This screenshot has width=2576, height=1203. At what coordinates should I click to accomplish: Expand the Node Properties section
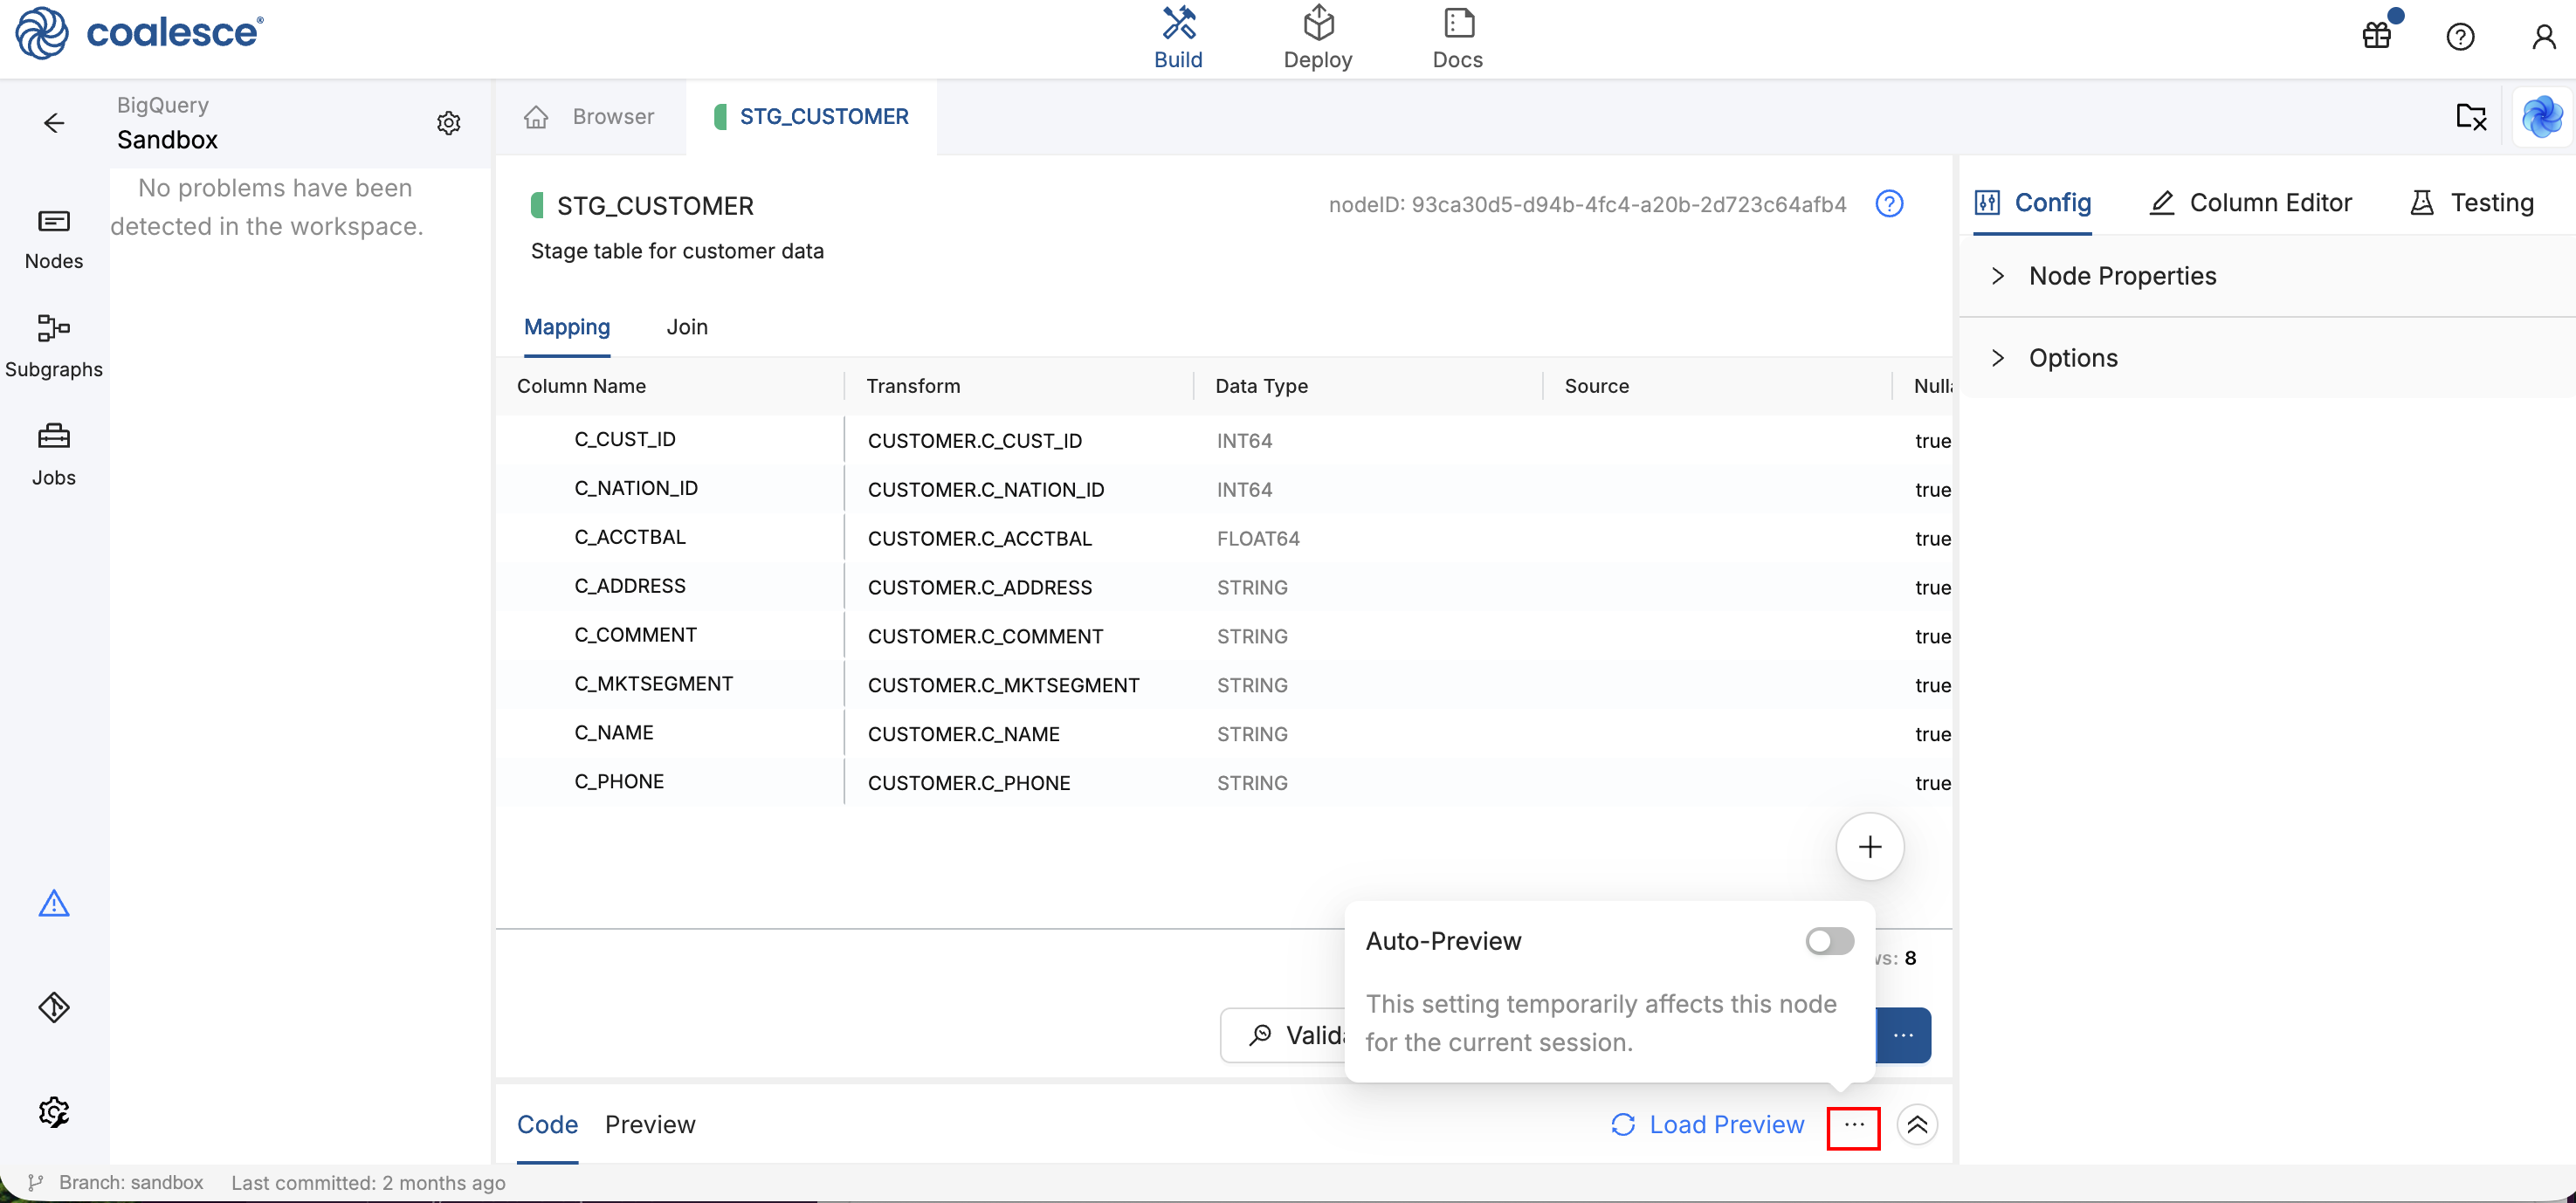pyautogui.click(x=2122, y=276)
